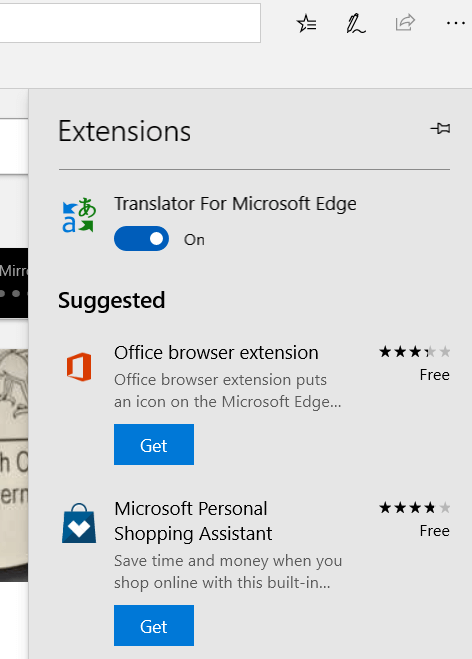Get the Office browser extension
The height and width of the screenshot is (659, 472).
click(154, 445)
